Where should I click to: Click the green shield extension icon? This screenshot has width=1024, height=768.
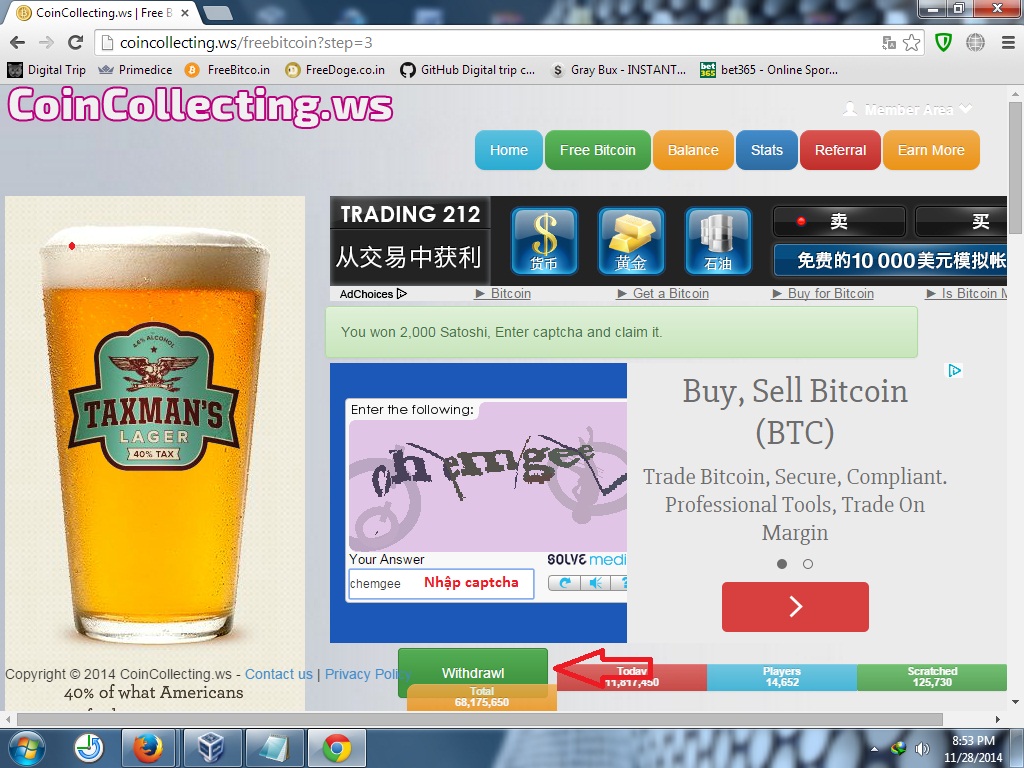pos(943,42)
